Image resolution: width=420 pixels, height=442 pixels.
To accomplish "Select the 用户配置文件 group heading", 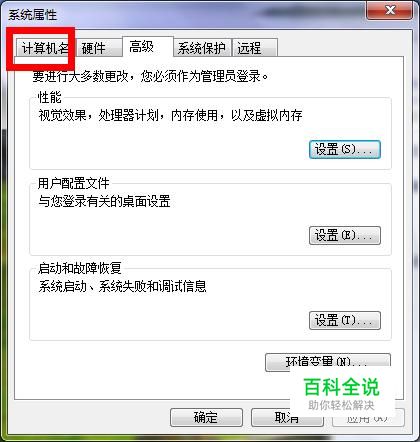I will pyautogui.click(x=74, y=183).
